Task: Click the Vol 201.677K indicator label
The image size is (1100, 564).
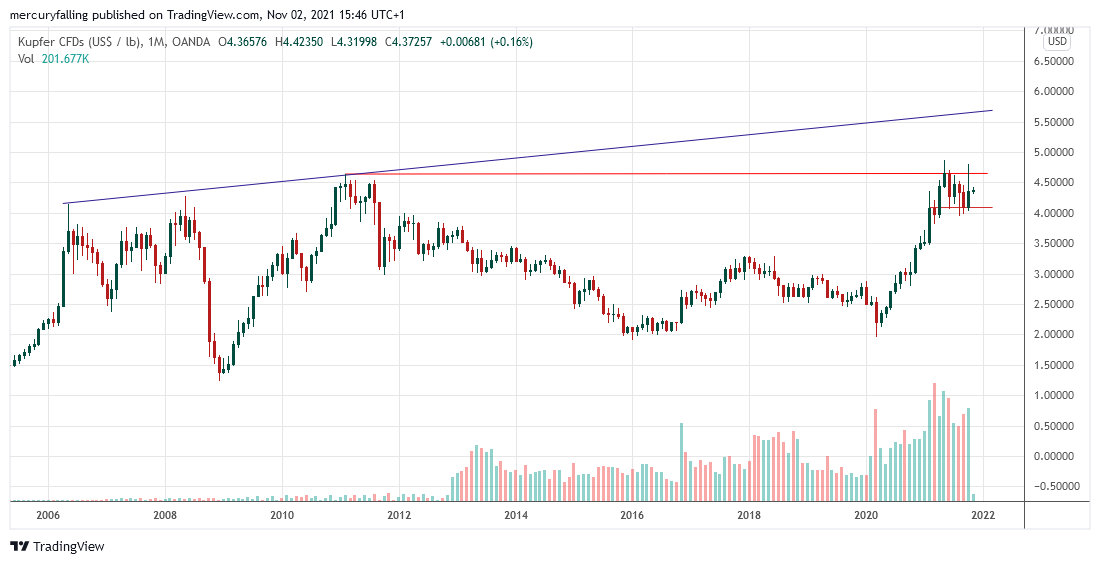Action: [x=54, y=59]
